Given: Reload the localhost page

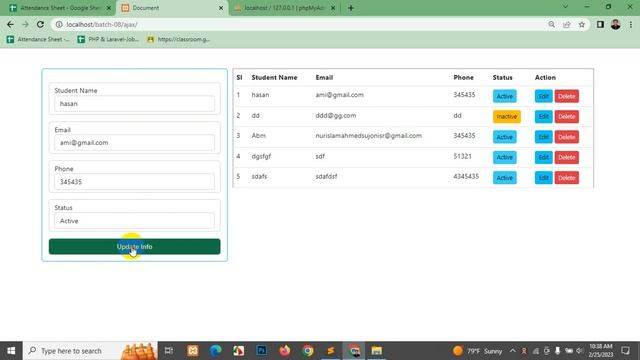Looking at the screenshot, I should point(40,24).
